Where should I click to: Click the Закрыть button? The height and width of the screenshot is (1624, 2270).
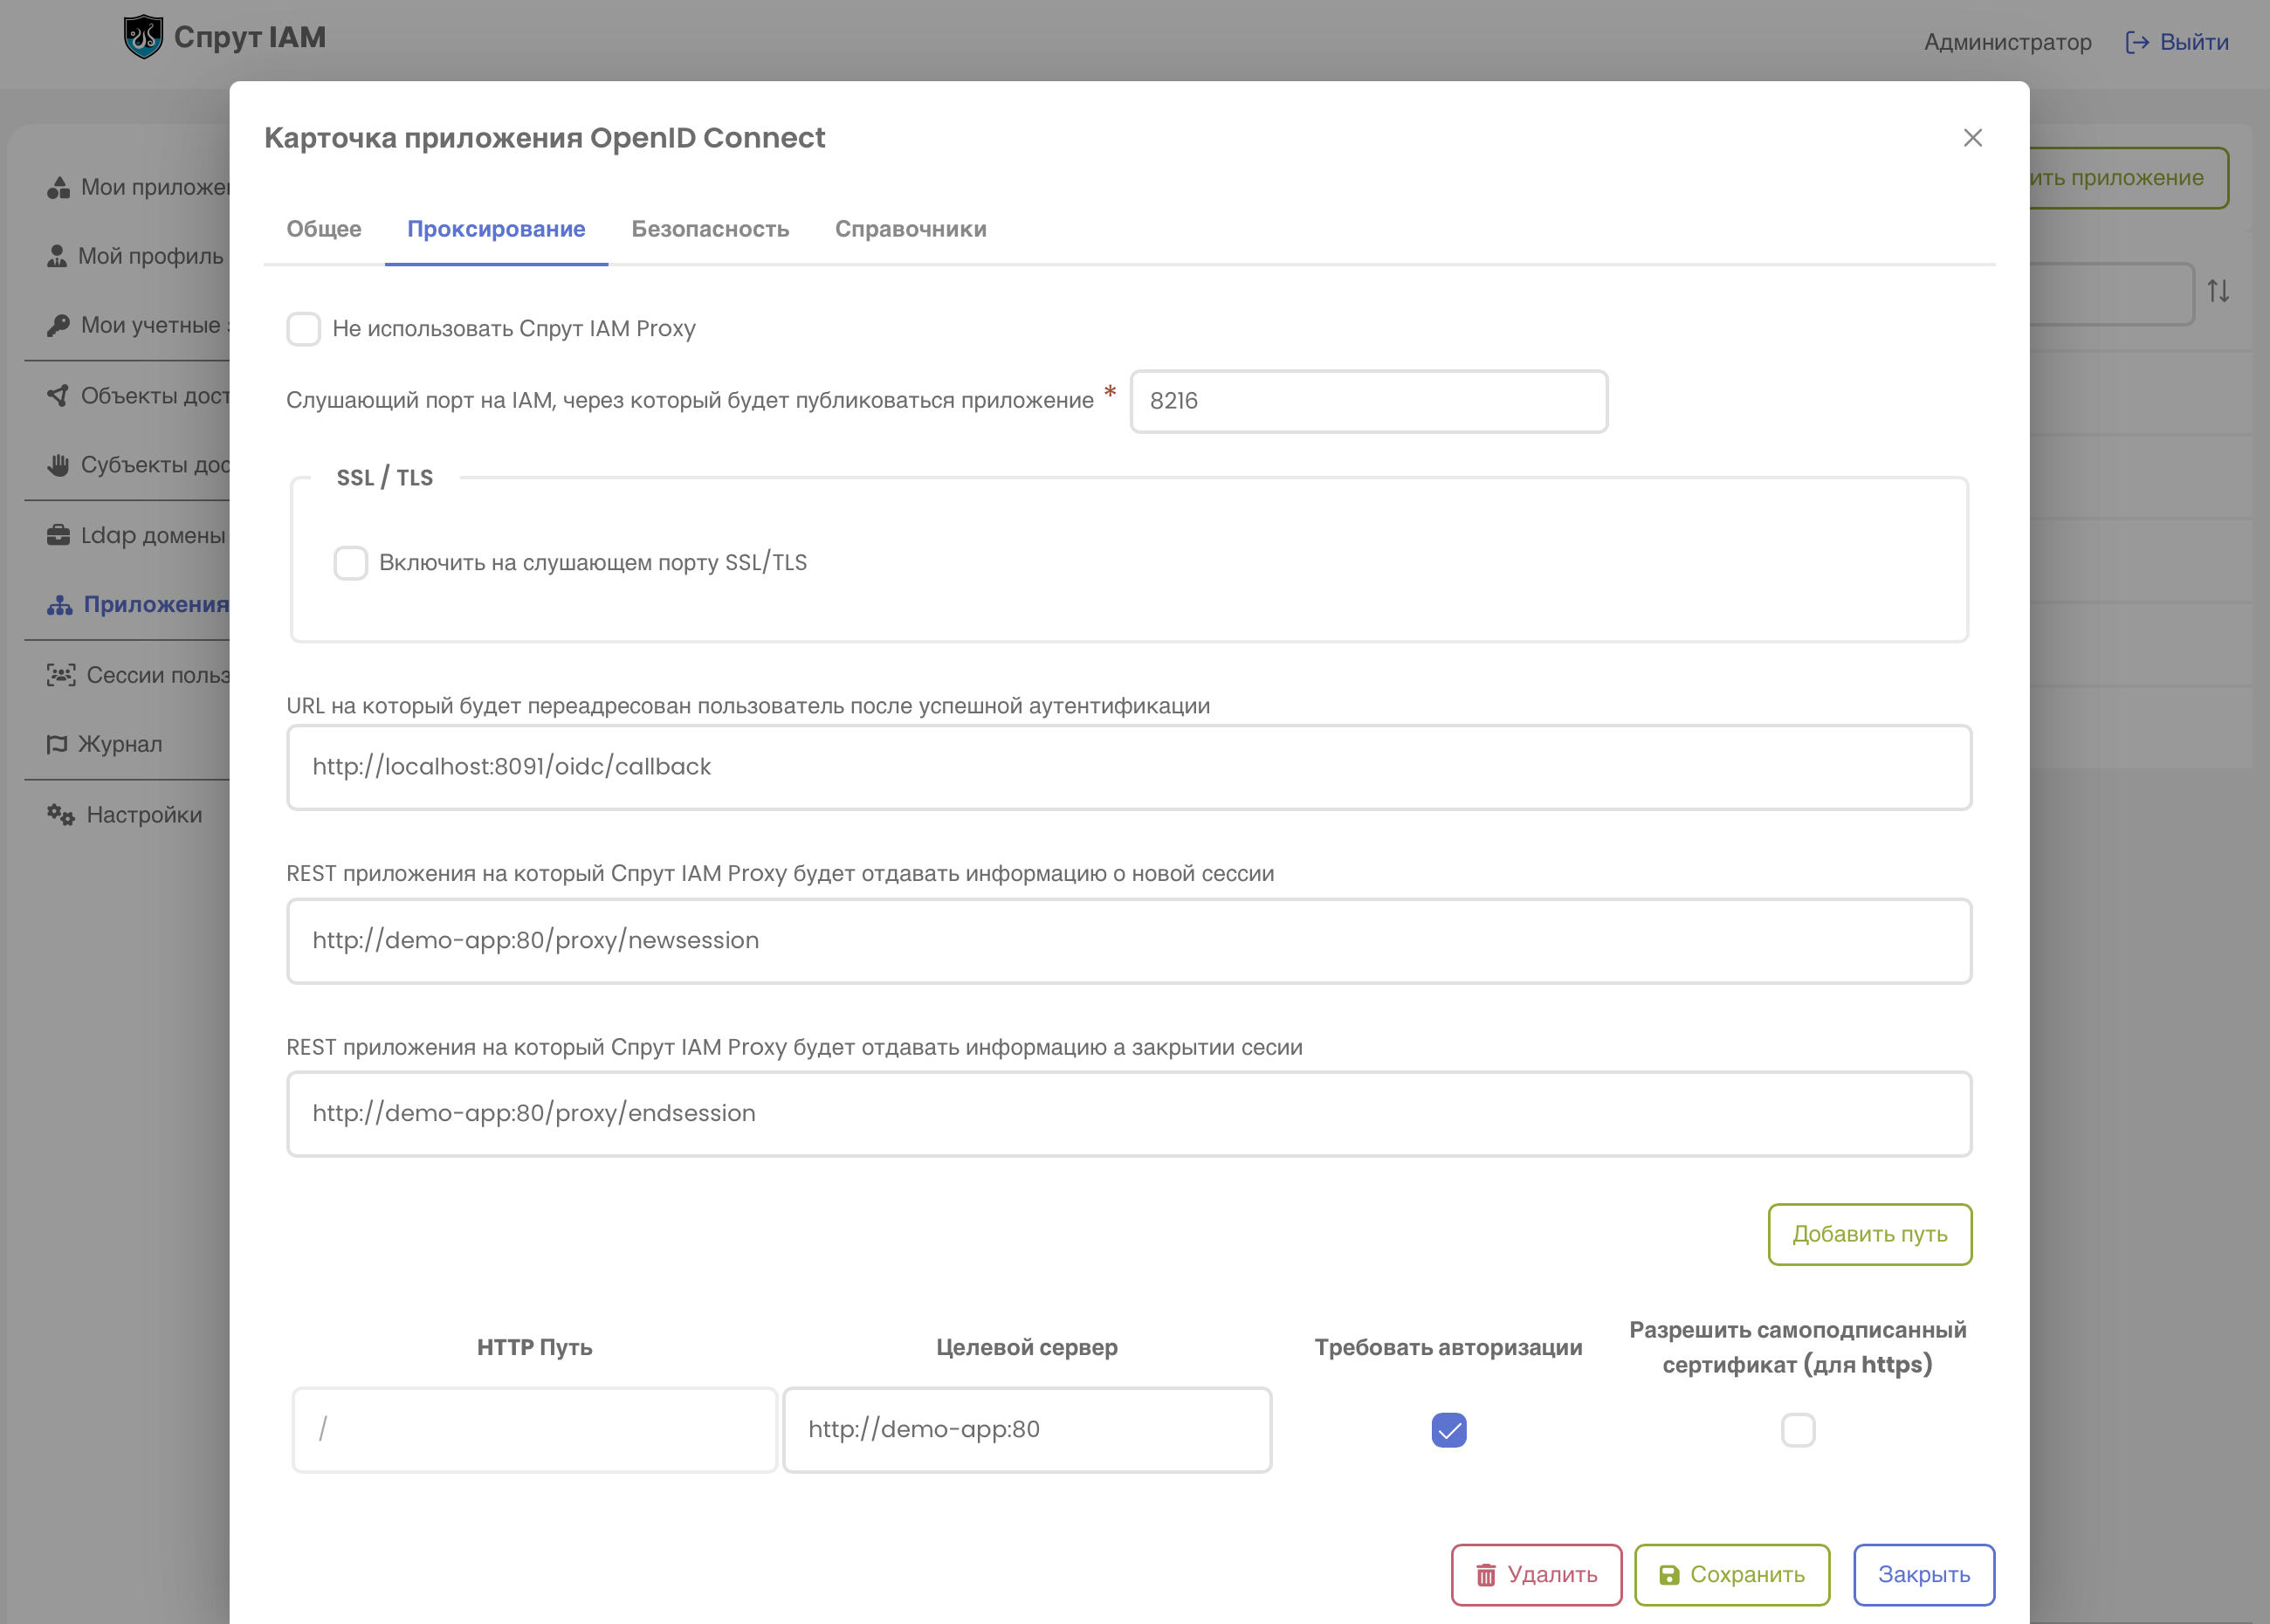[1924, 1575]
